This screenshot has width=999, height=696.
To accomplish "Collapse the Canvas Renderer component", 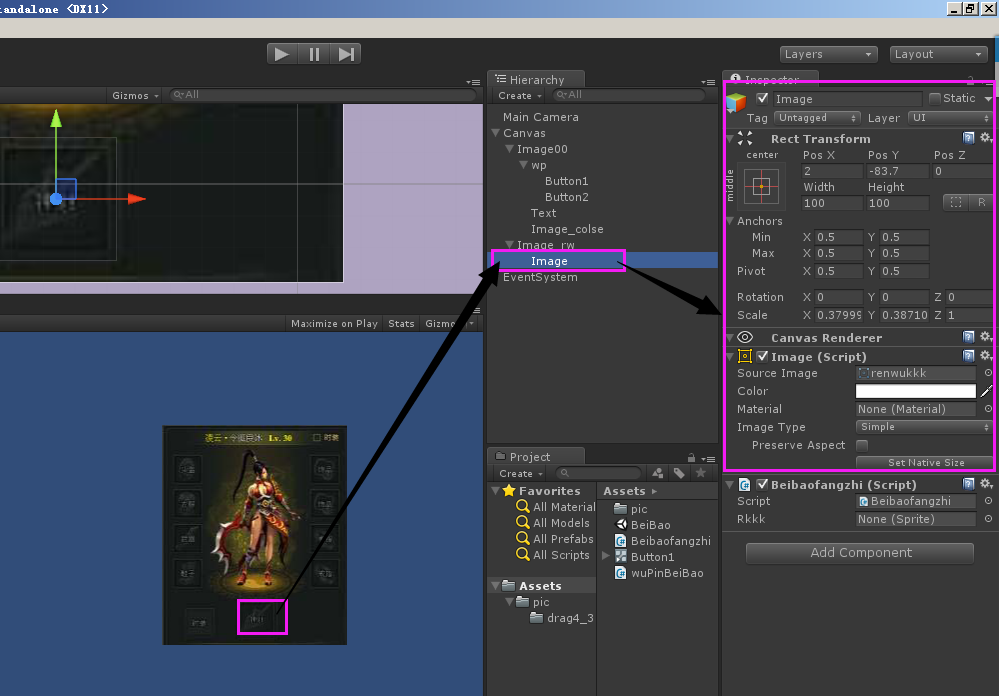I will pos(730,337).
